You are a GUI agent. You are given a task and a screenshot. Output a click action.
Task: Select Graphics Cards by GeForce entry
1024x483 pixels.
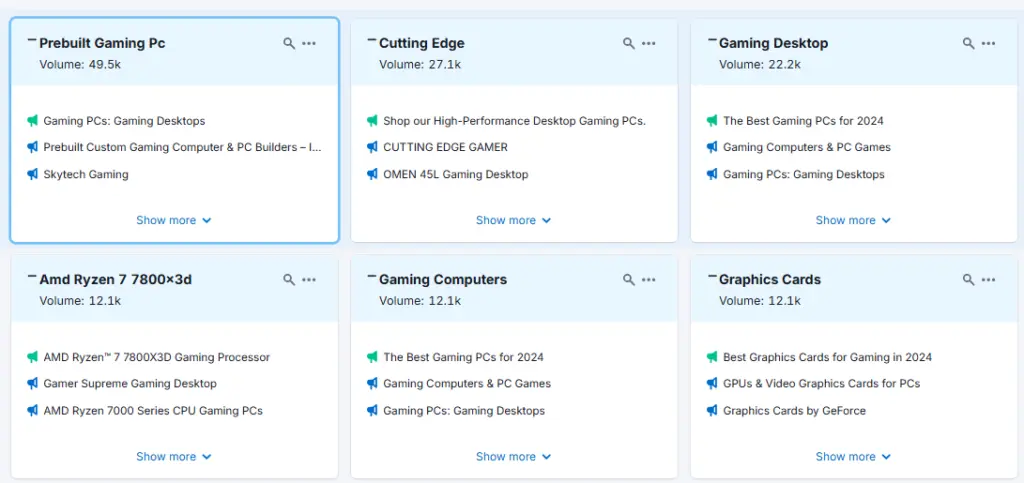[794, 410]
